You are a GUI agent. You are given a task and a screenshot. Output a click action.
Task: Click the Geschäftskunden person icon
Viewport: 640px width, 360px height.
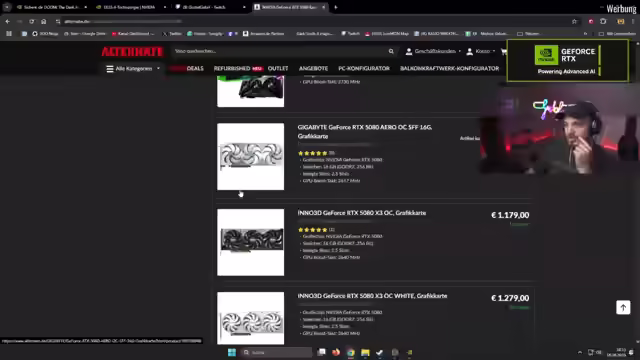[x=409, y=51]
